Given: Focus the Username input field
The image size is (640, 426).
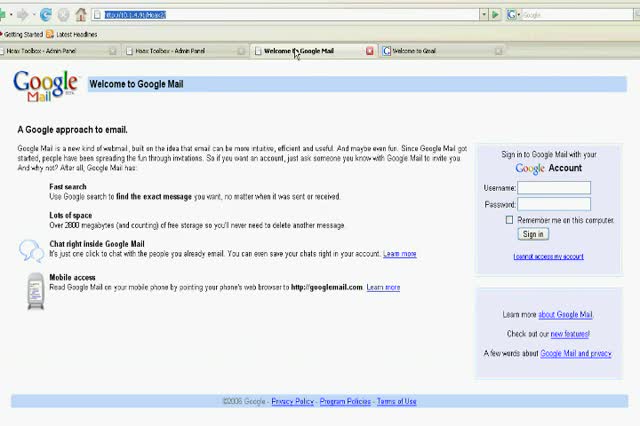Looking at the screenshot, I should [x=554, y=188].
